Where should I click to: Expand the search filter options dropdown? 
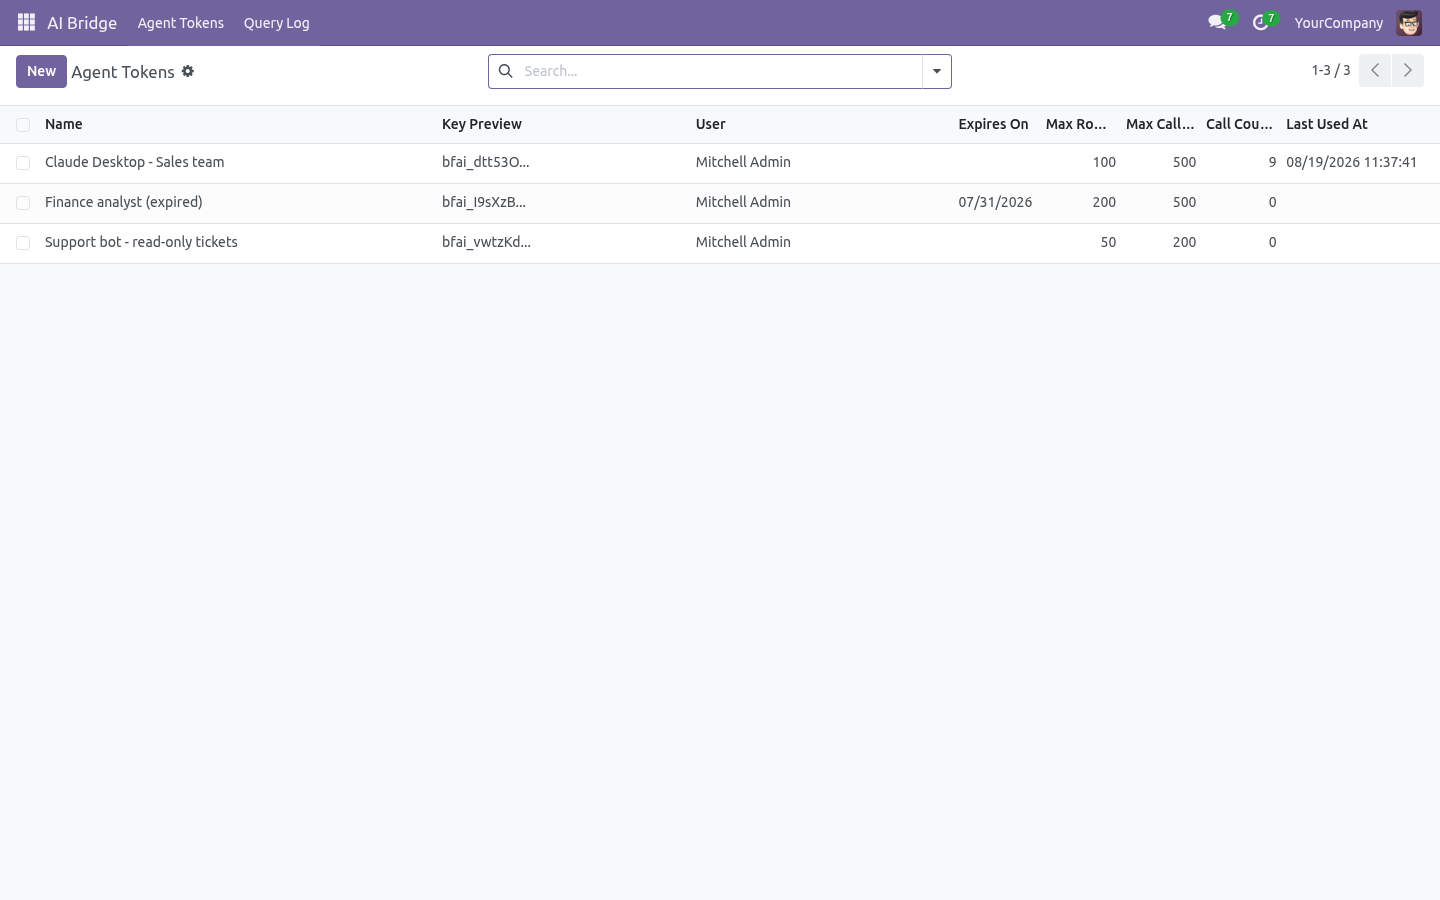click(937, 71)
